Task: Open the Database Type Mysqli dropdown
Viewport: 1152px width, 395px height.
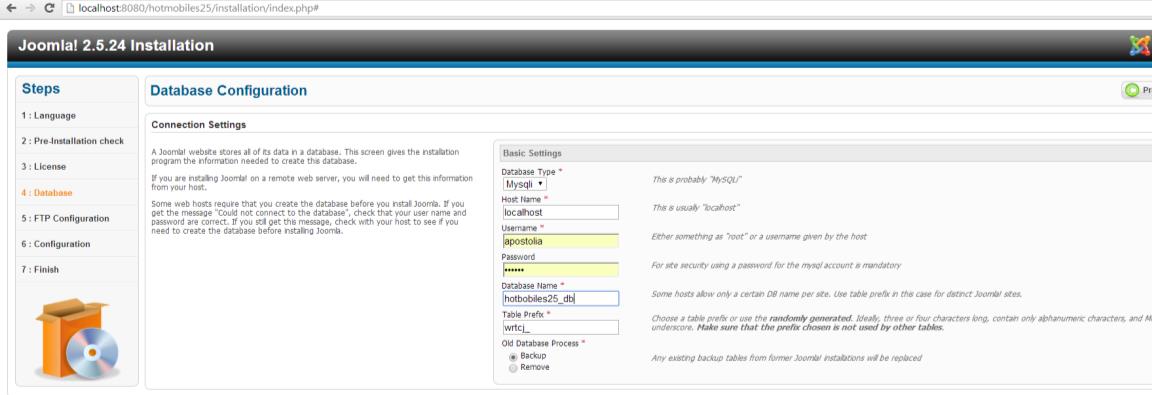Action: (x=524, y=184)
